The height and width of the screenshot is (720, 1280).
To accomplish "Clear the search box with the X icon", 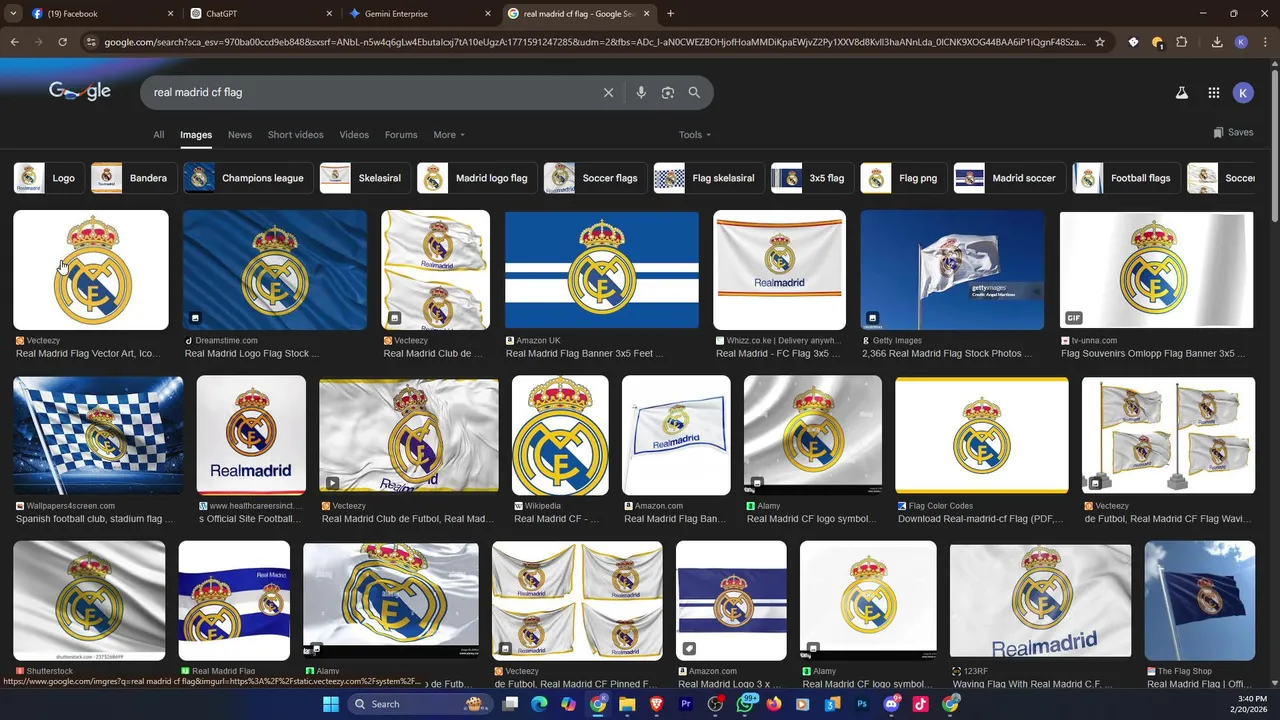I will tap(608, 92).
